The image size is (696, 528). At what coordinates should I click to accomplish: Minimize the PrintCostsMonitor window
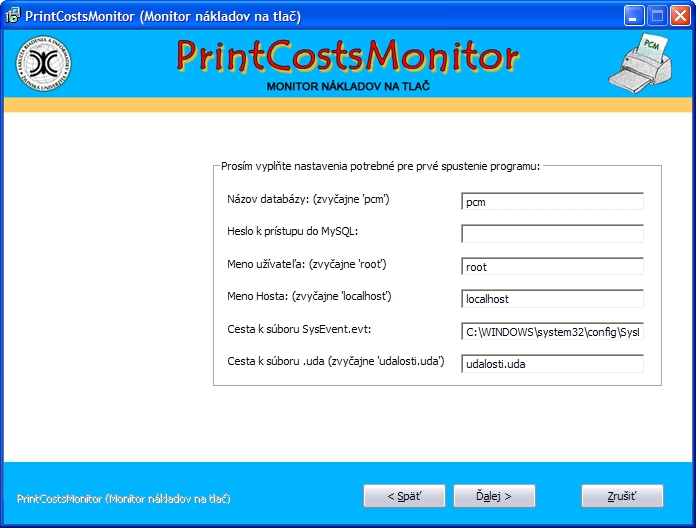pyautogui.click(x=635, y=15)
